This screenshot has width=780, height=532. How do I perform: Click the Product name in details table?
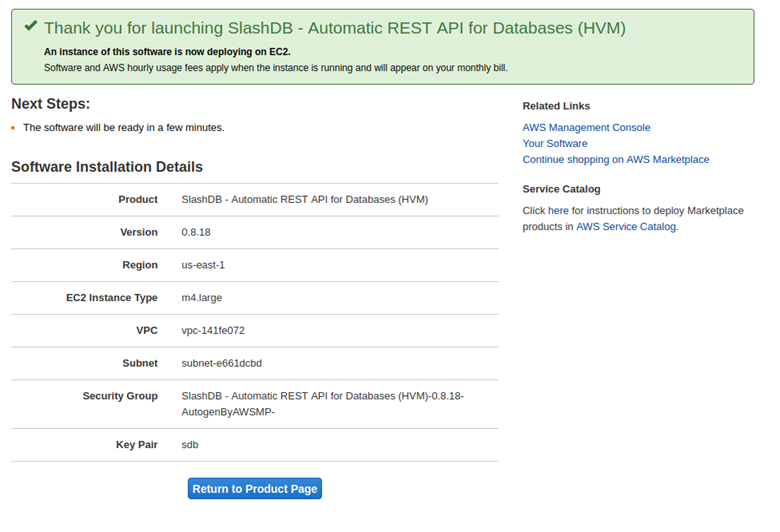click(x=304, y=199)
